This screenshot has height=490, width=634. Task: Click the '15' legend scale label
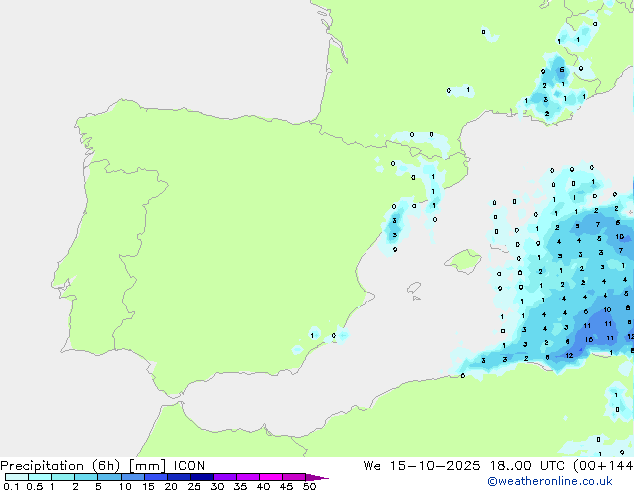coord(148,486)
